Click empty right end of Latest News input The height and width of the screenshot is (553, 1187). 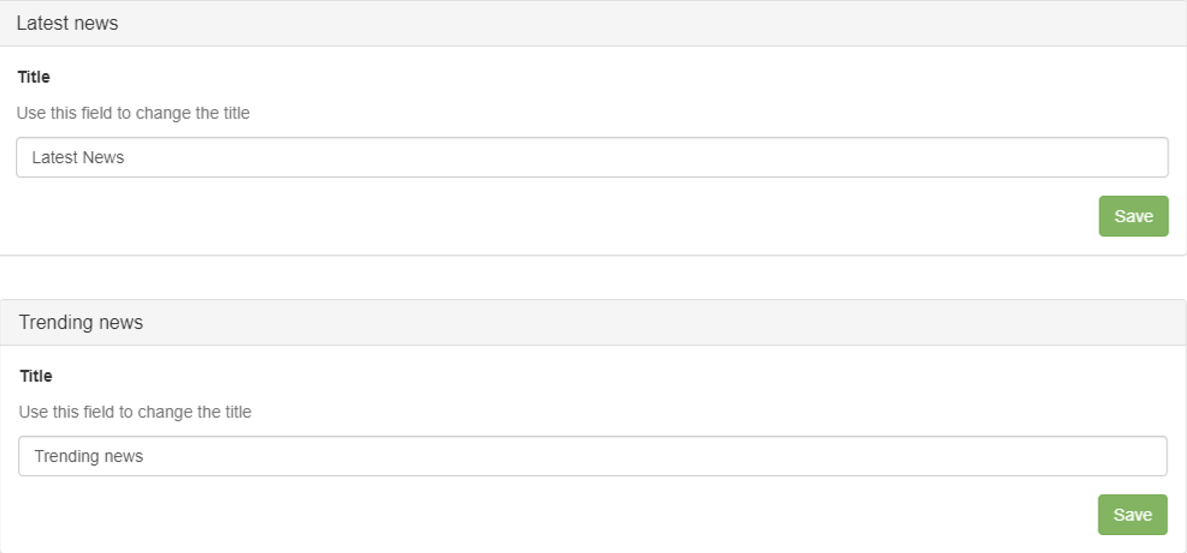[x=1100, y=157]
